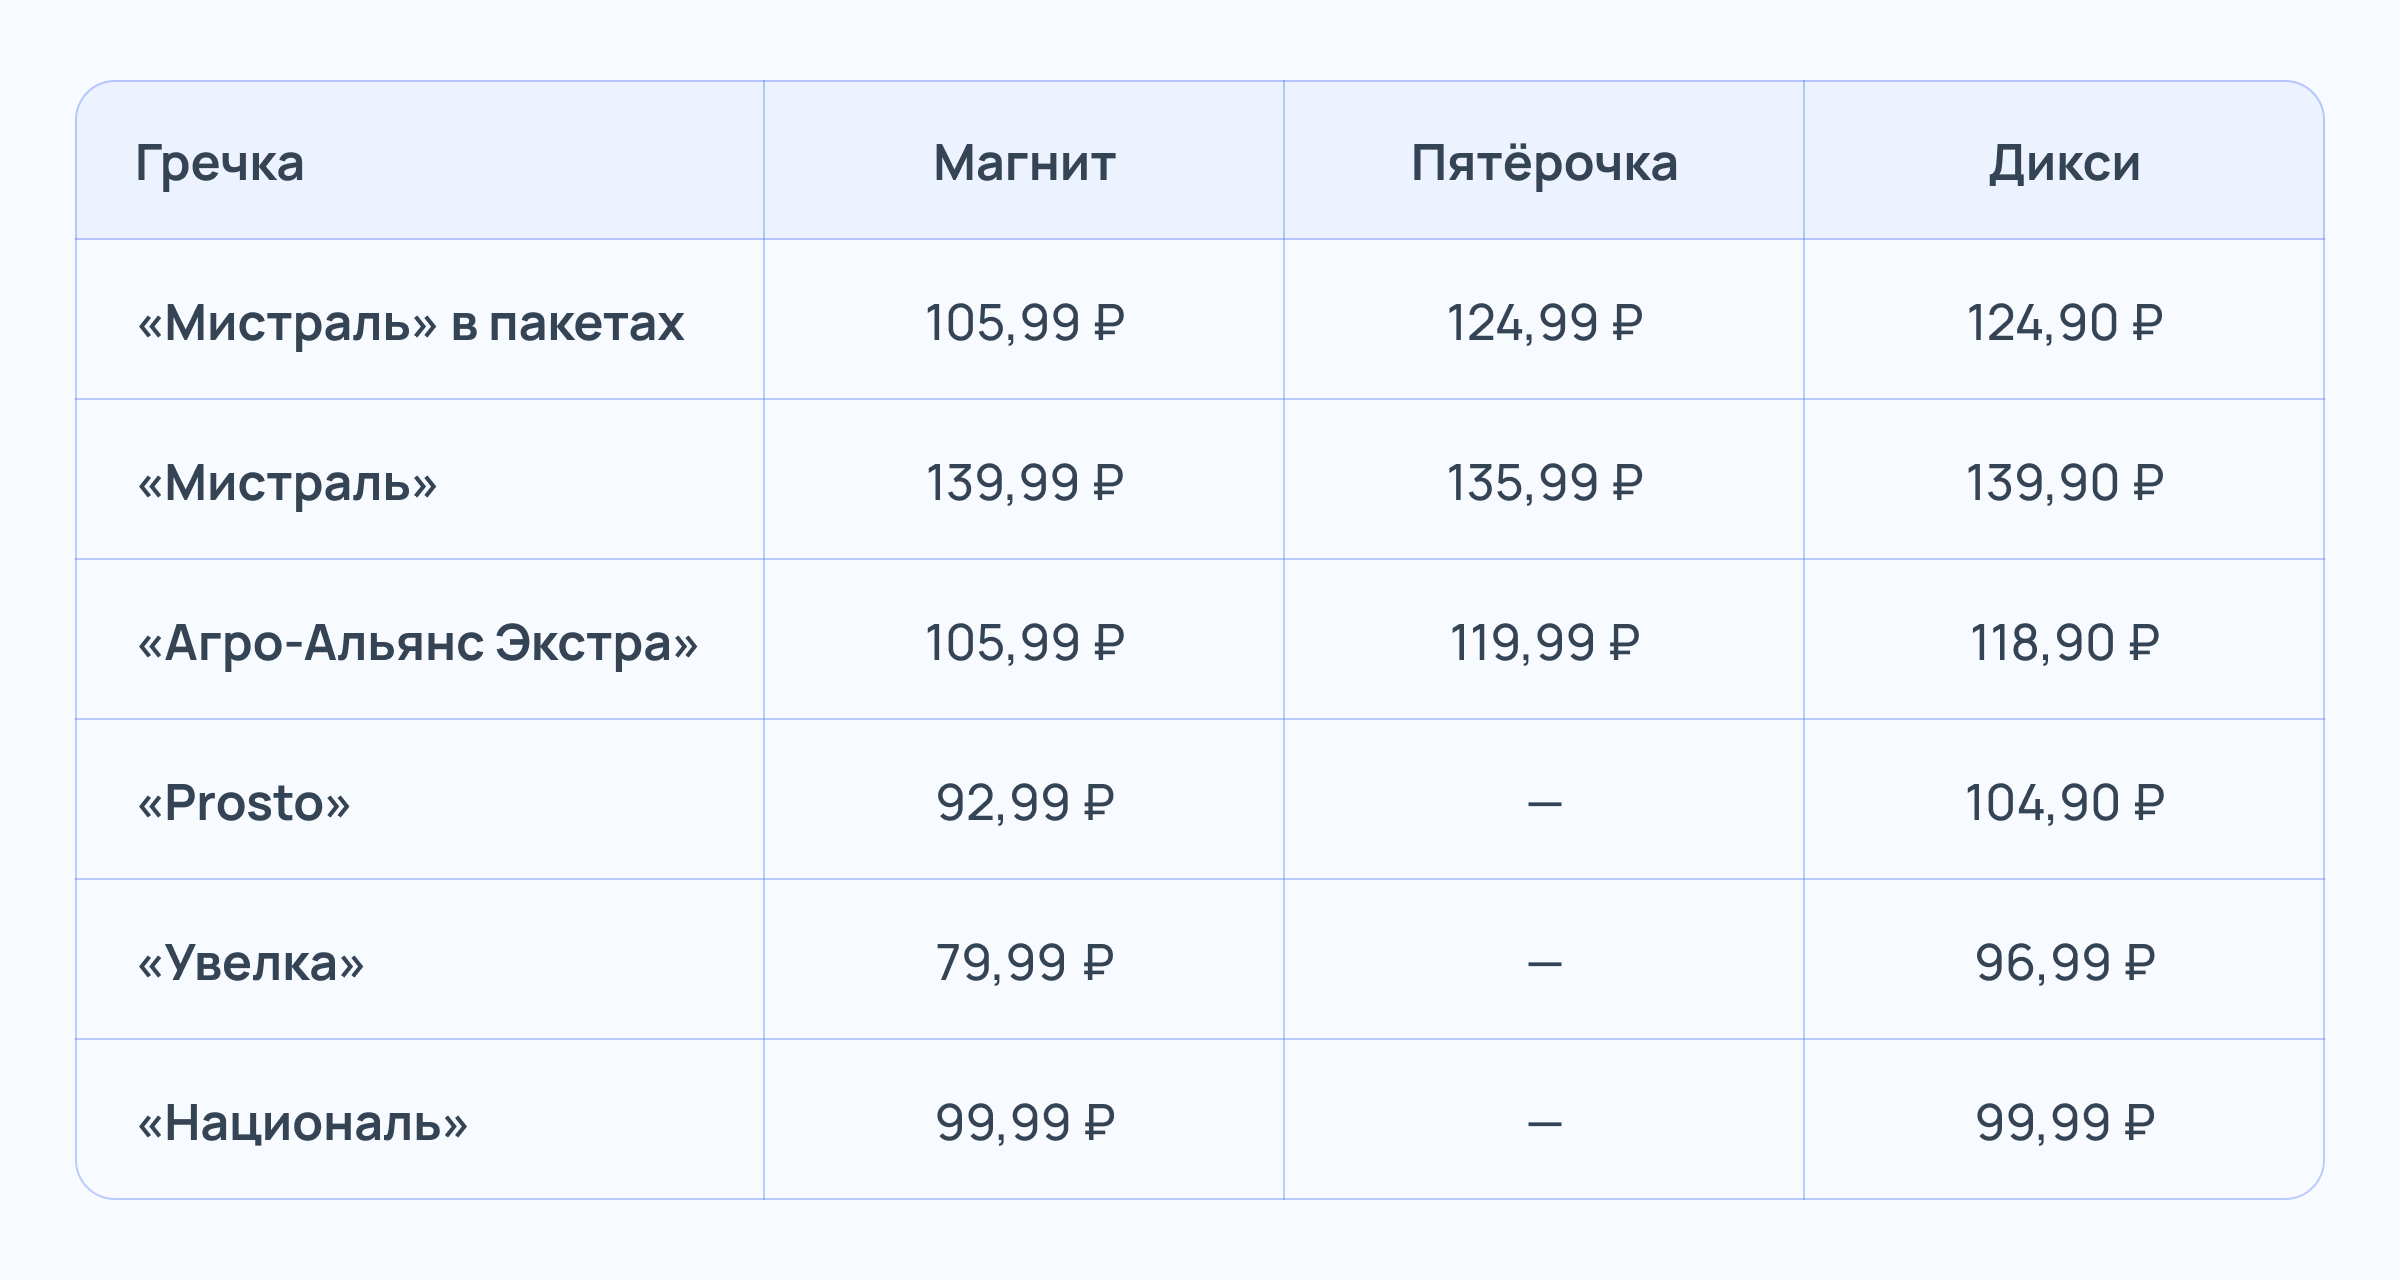Select the 124,99 ₽ Пятёрочка price
This screenshot has height=1280, width=2400.
(1544, 323)
